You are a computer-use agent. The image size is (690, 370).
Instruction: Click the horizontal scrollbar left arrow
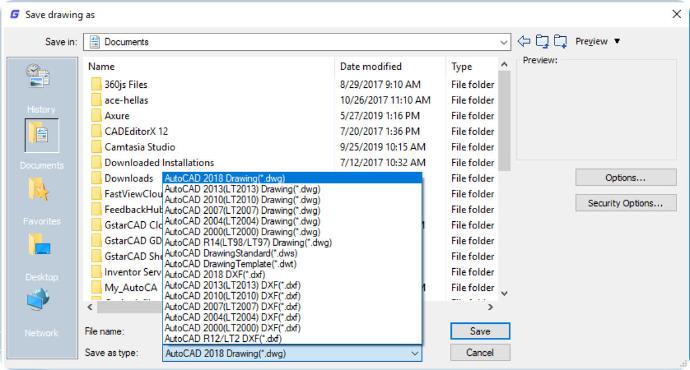pos(90,307)
